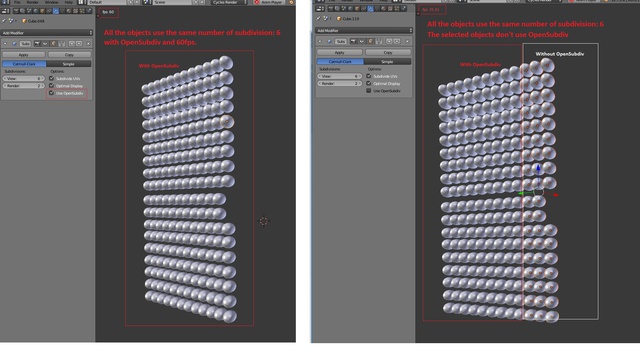This screenshot has width=640, height=360.
Task: Click the Anim Player button icon in the top bar
Action: click(257, 2)
